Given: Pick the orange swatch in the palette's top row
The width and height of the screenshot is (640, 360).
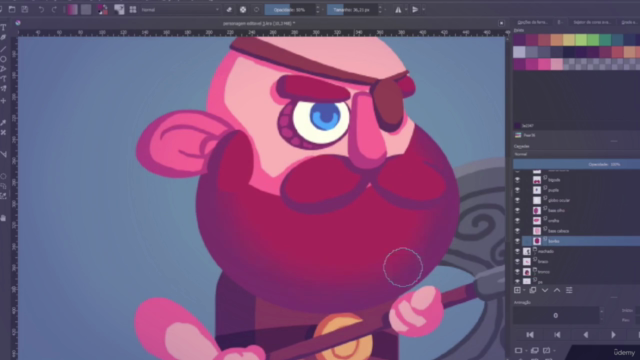Looking at the screenshot, I should pyautogui.click(x=556, y=40).
